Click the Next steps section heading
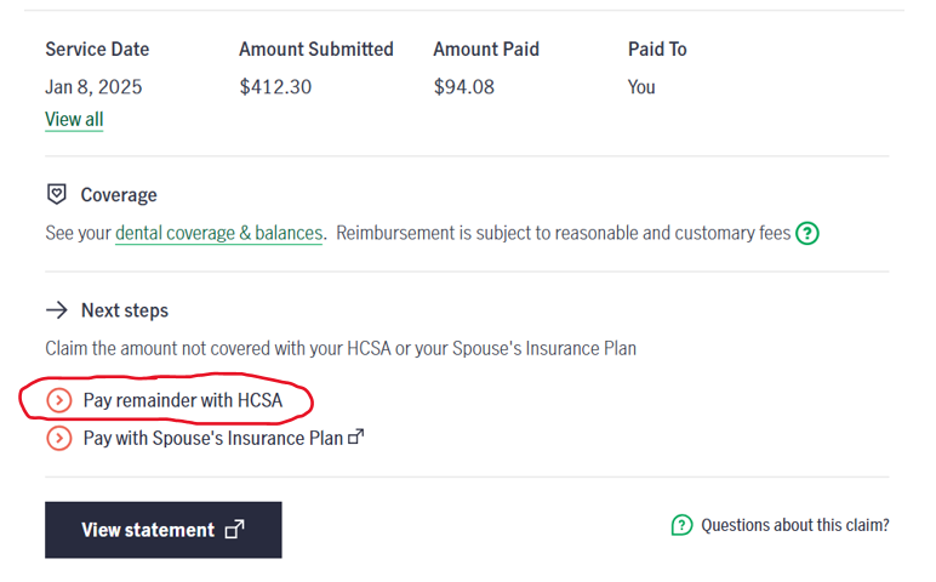This screenshot has height=582, width=936. point(125,310)
